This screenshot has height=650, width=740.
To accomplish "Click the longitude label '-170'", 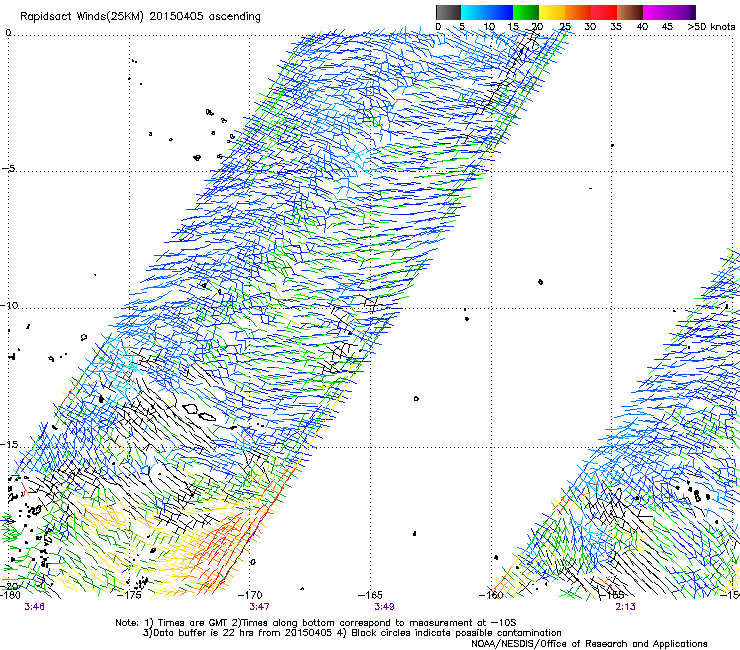I will pos(250,595).
